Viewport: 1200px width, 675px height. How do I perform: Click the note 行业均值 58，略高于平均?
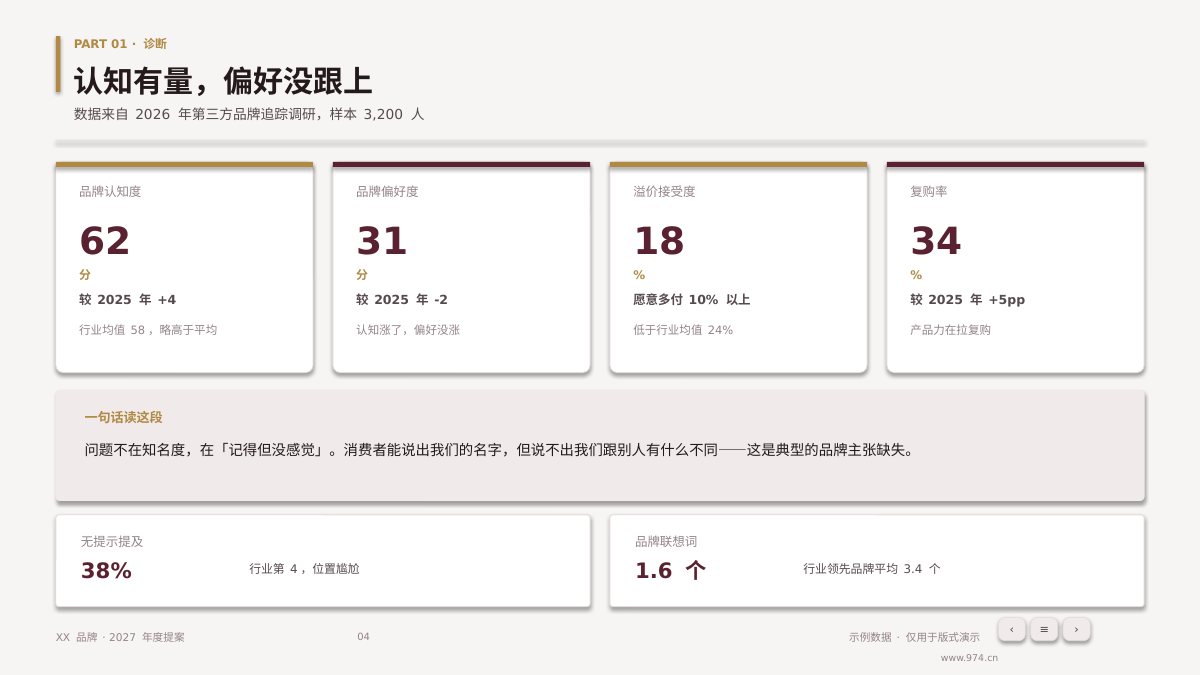pos(148,329)
